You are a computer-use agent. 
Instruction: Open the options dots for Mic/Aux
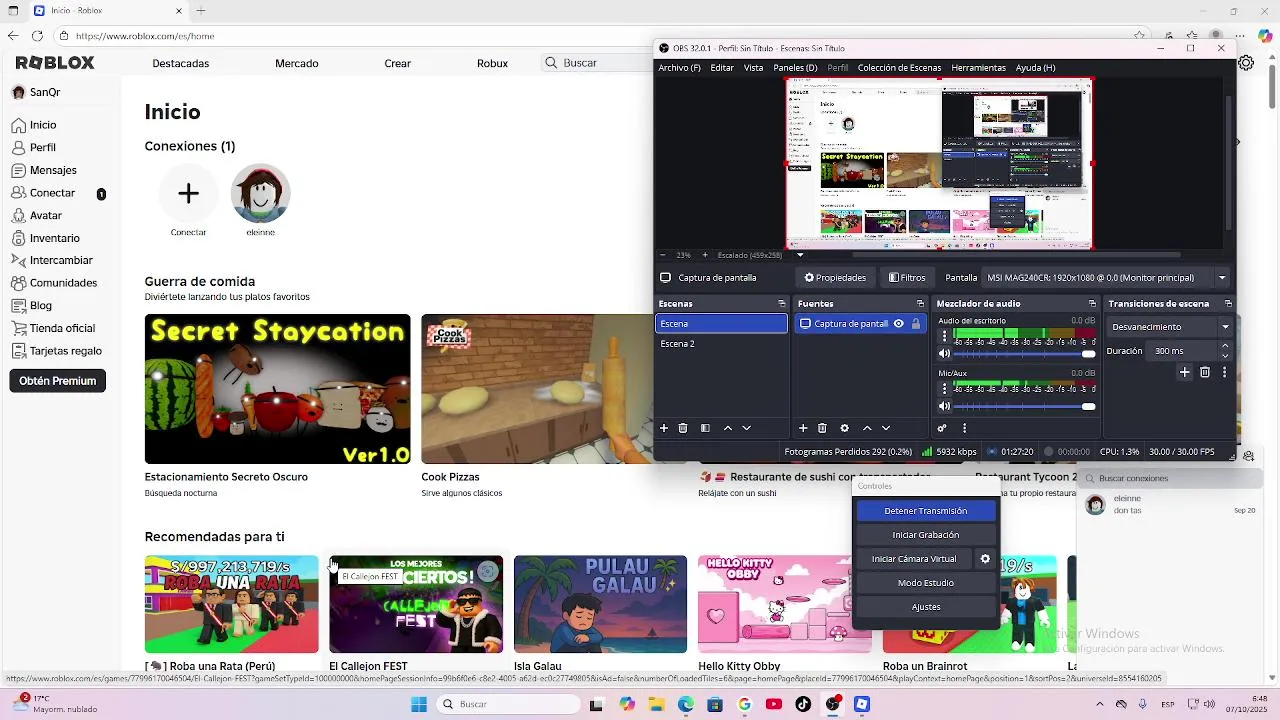point(944,388)
